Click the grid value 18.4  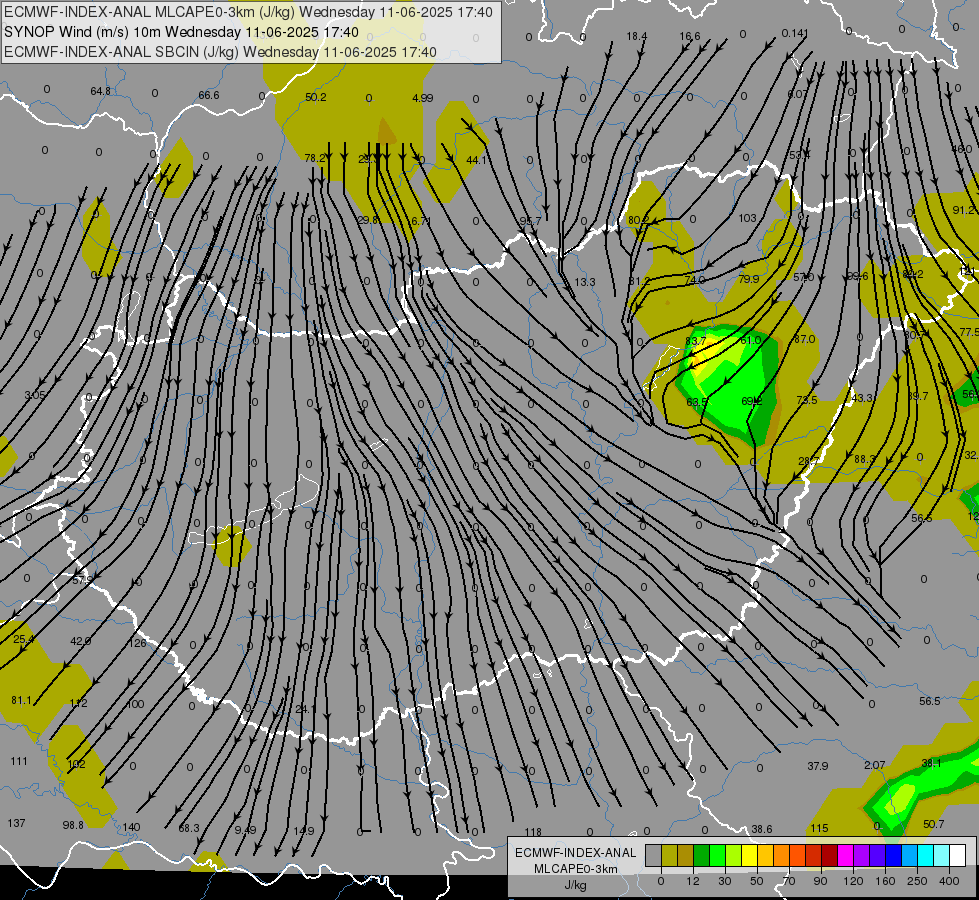[x=637, y=36]
